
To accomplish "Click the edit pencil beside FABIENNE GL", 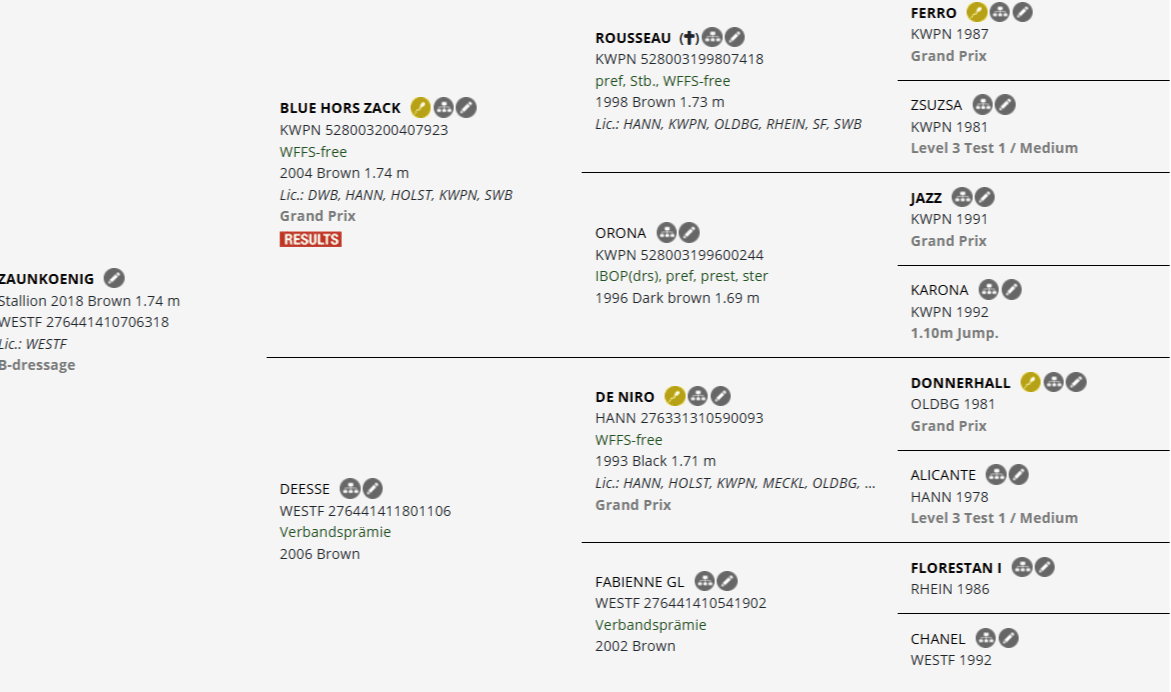I will click(728, 581).
